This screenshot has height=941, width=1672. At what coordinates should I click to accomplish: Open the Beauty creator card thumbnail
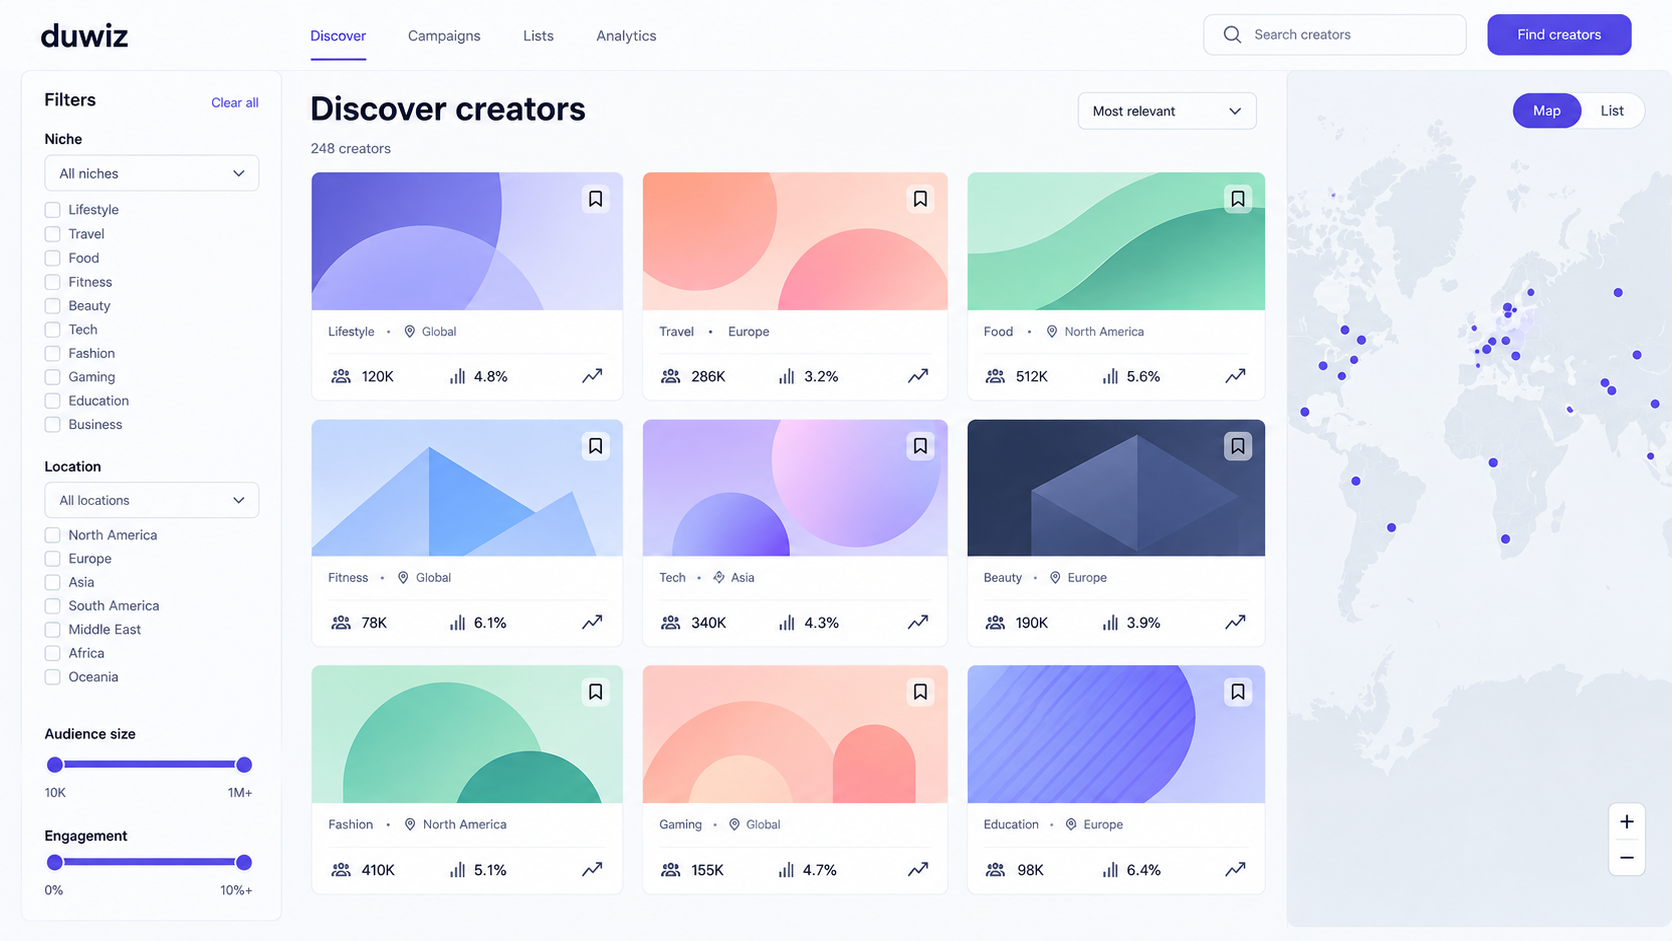(x=1116, y=488)
